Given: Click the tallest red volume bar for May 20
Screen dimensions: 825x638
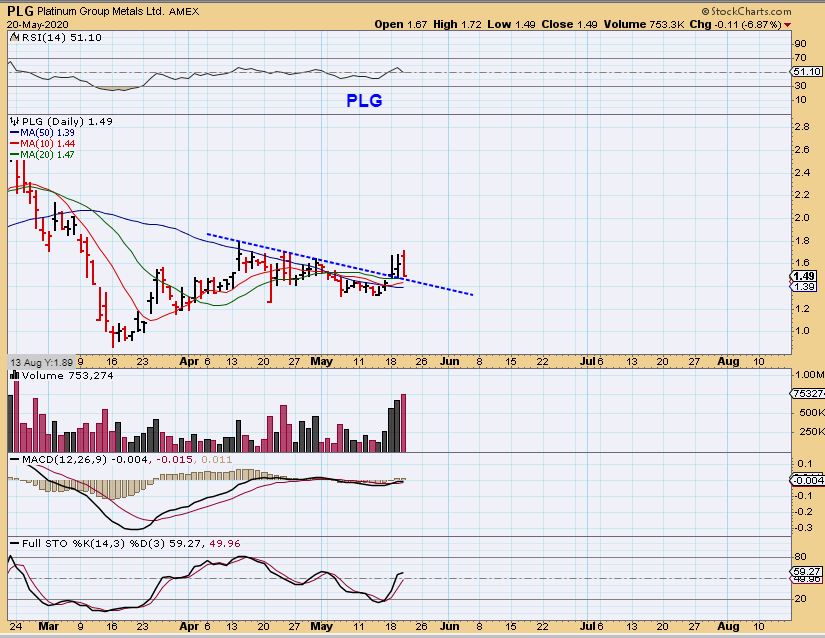Looking at the screenshot, I should coord(404,423).
